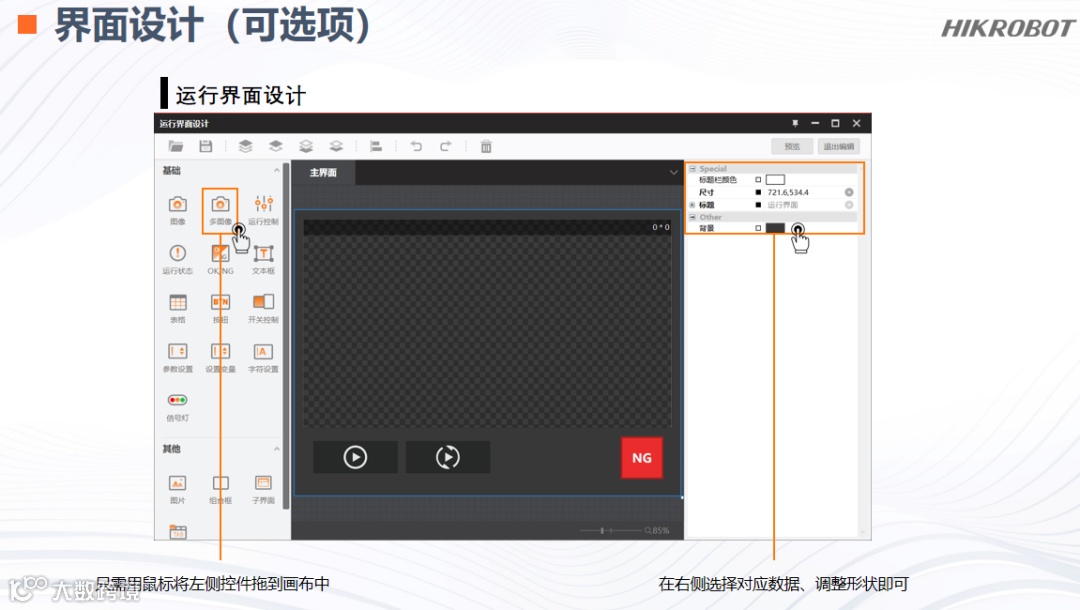Viewport: 1080px width, 610px height.
Task: Reset the 标题 title value
Action: (849, 204)
